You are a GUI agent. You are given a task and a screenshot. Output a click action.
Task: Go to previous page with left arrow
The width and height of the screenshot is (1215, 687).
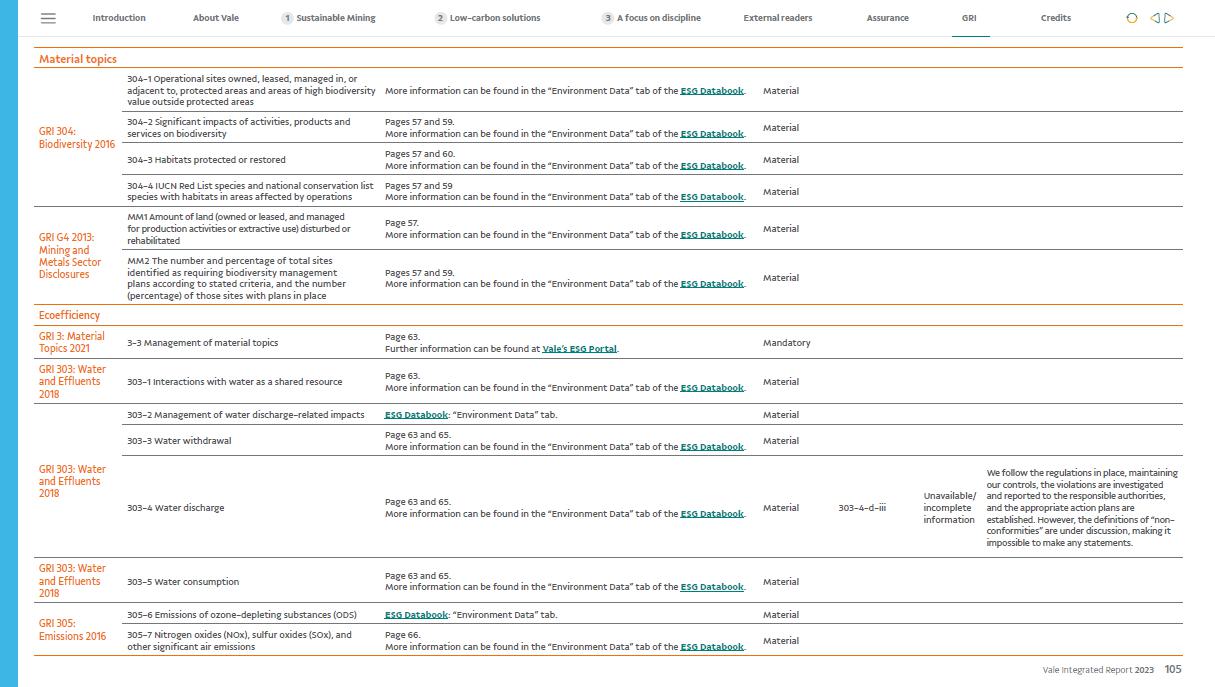point(1155,18)
